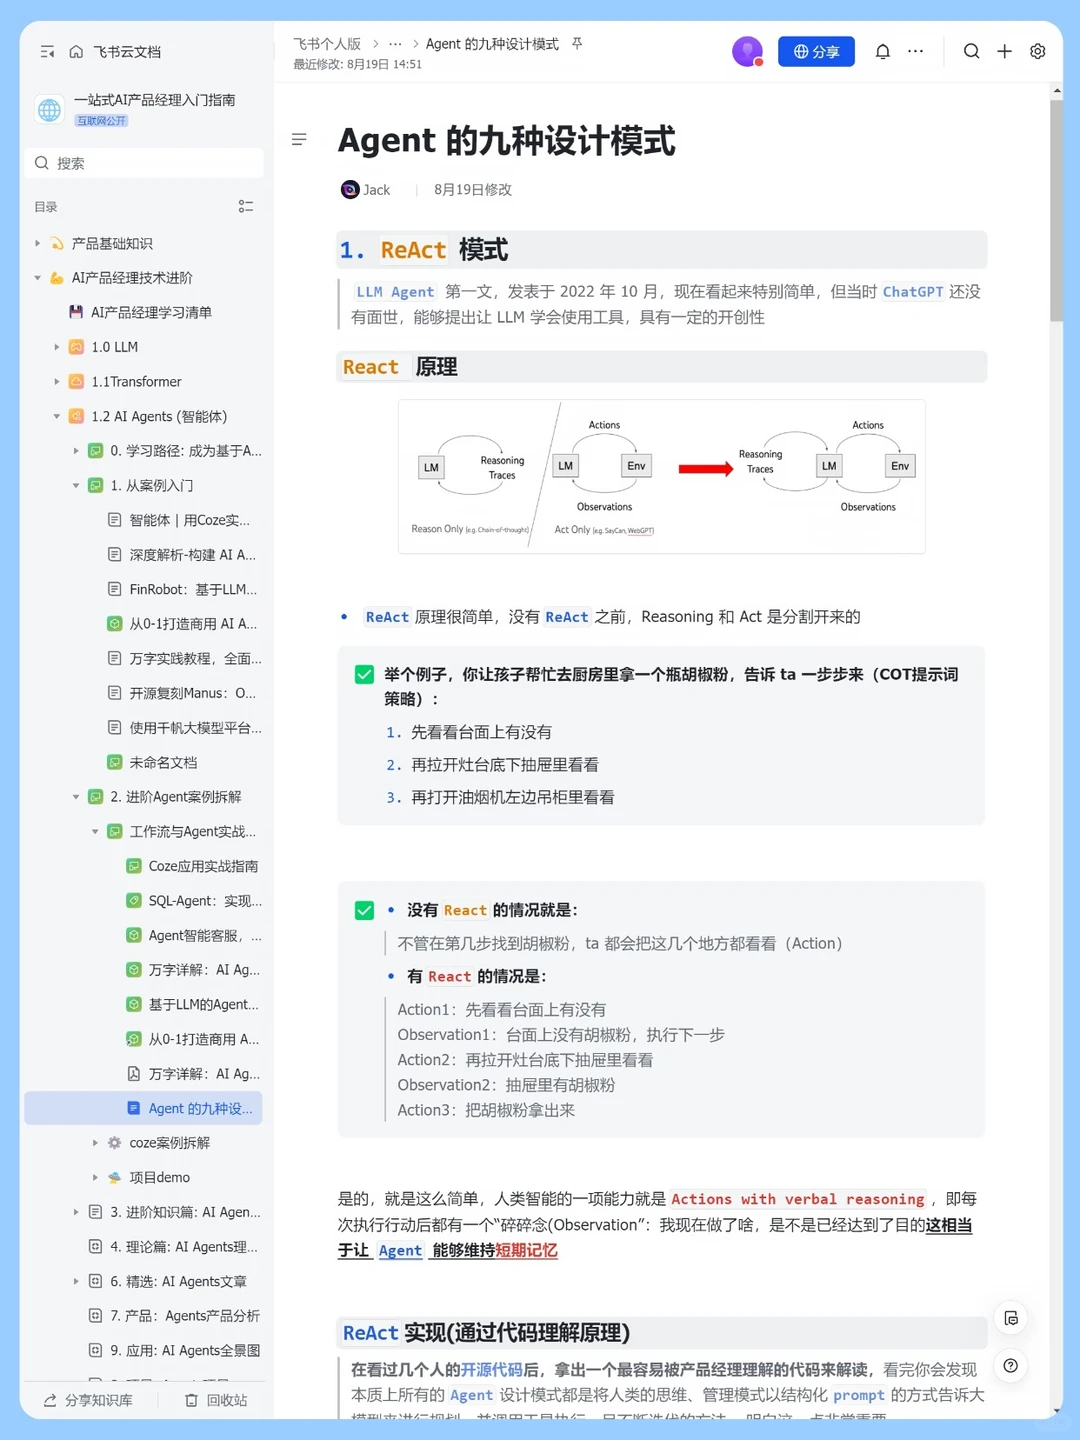Click the user avatar in top bar

pyautogui.click(x=747, y=51)
